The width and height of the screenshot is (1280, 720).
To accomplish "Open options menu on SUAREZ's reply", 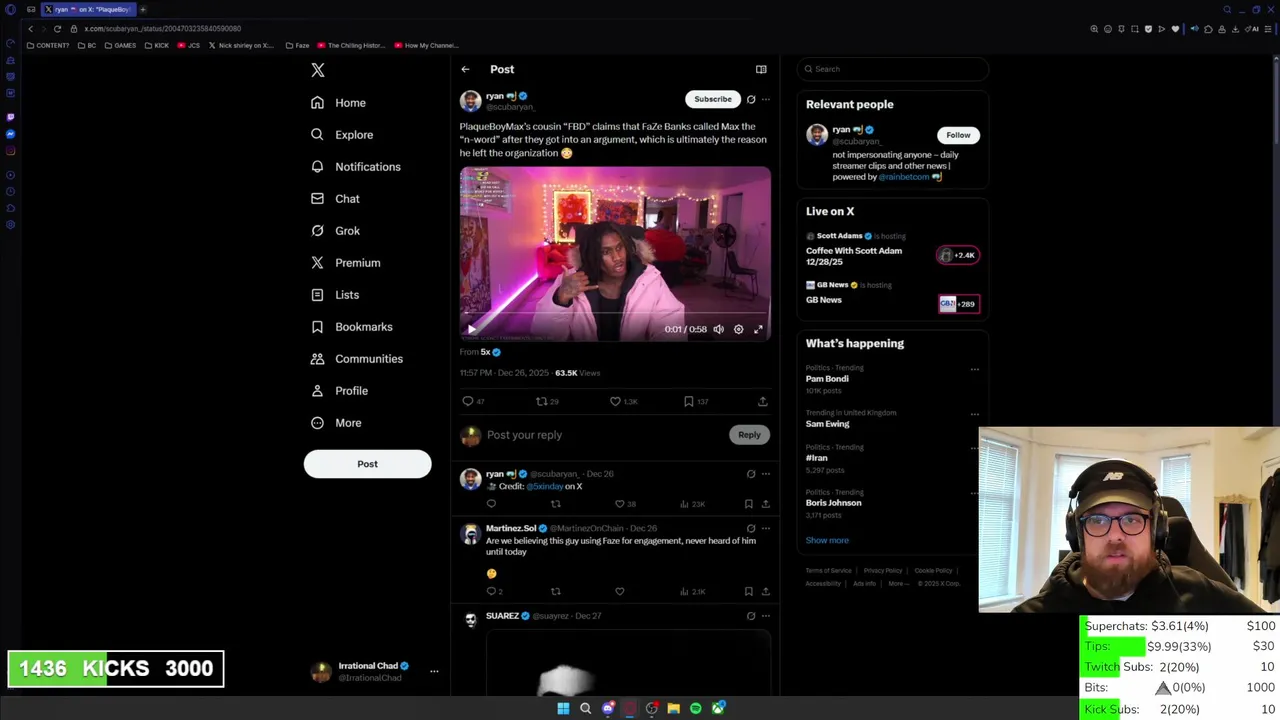I will pos(766,616).
